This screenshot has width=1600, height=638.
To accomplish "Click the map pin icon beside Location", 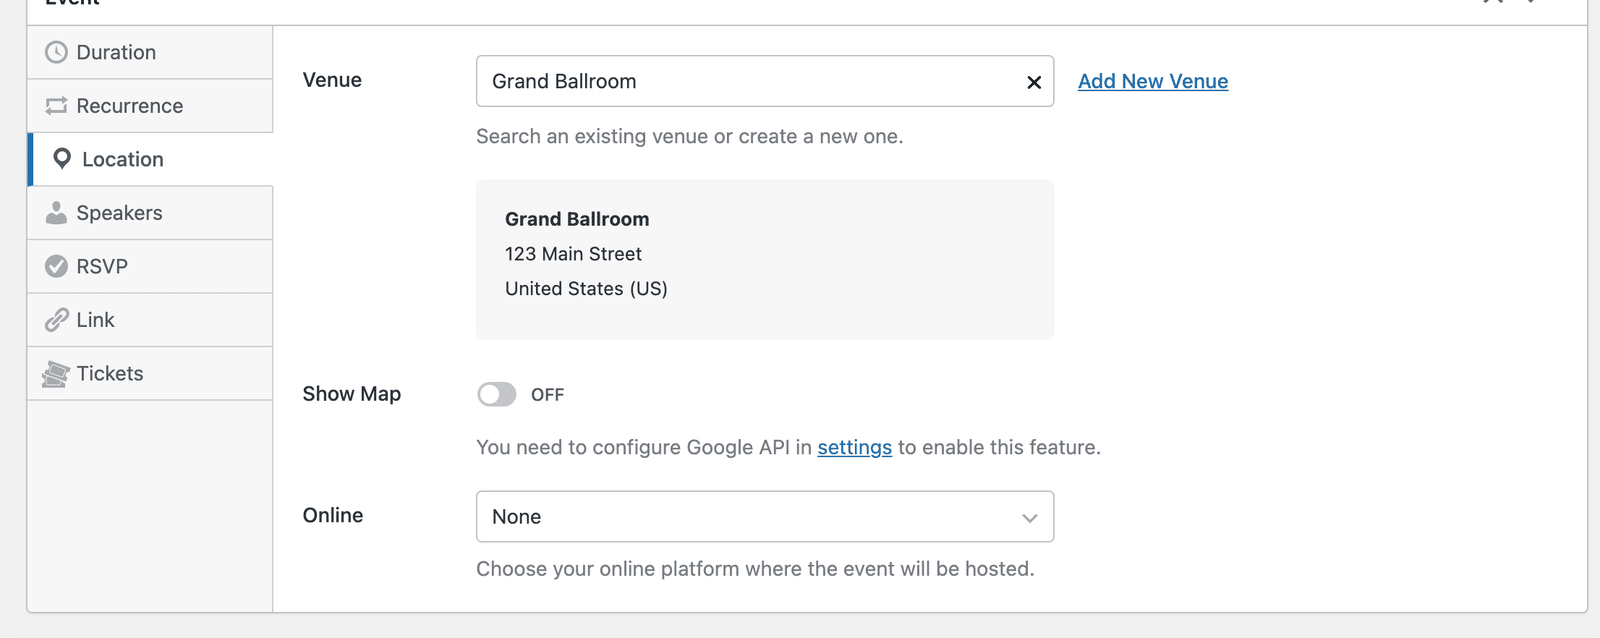I will pyautogui.click(x=62, y=159).
